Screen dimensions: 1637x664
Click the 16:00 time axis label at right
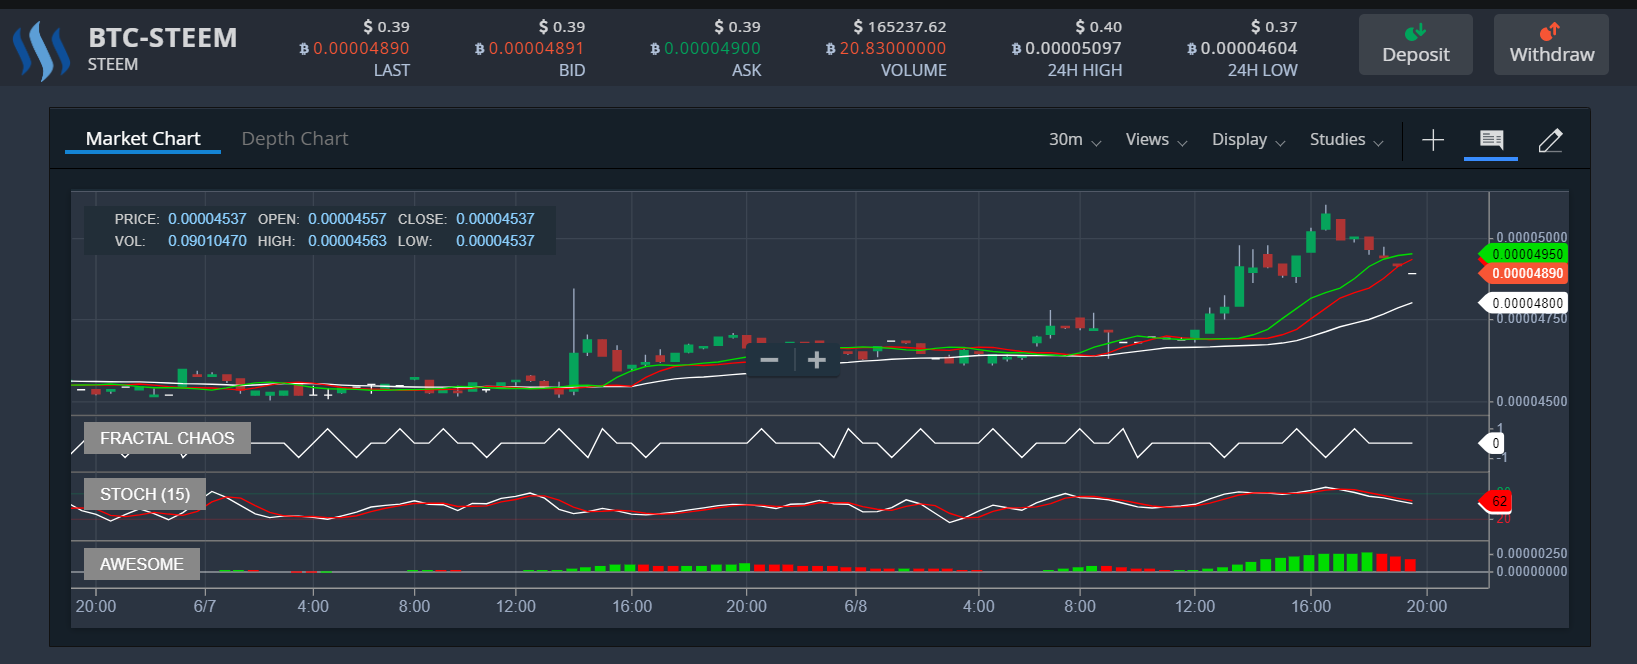[x=1311, y=606]
